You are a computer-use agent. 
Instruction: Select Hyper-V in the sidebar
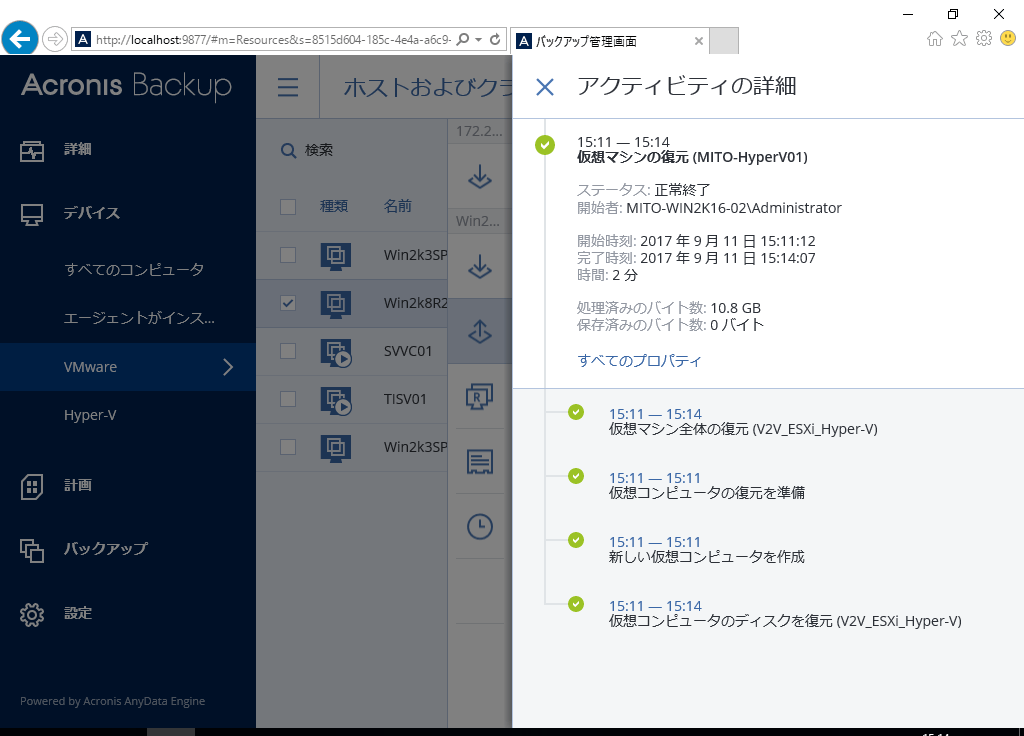90,415
